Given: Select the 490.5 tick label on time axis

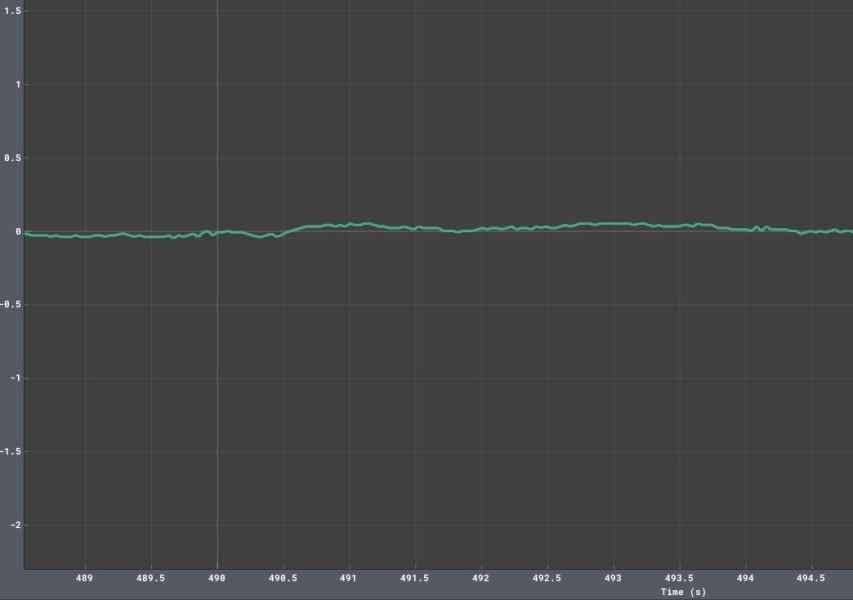Looking at the screenshot, I should (x=283, y=578).
